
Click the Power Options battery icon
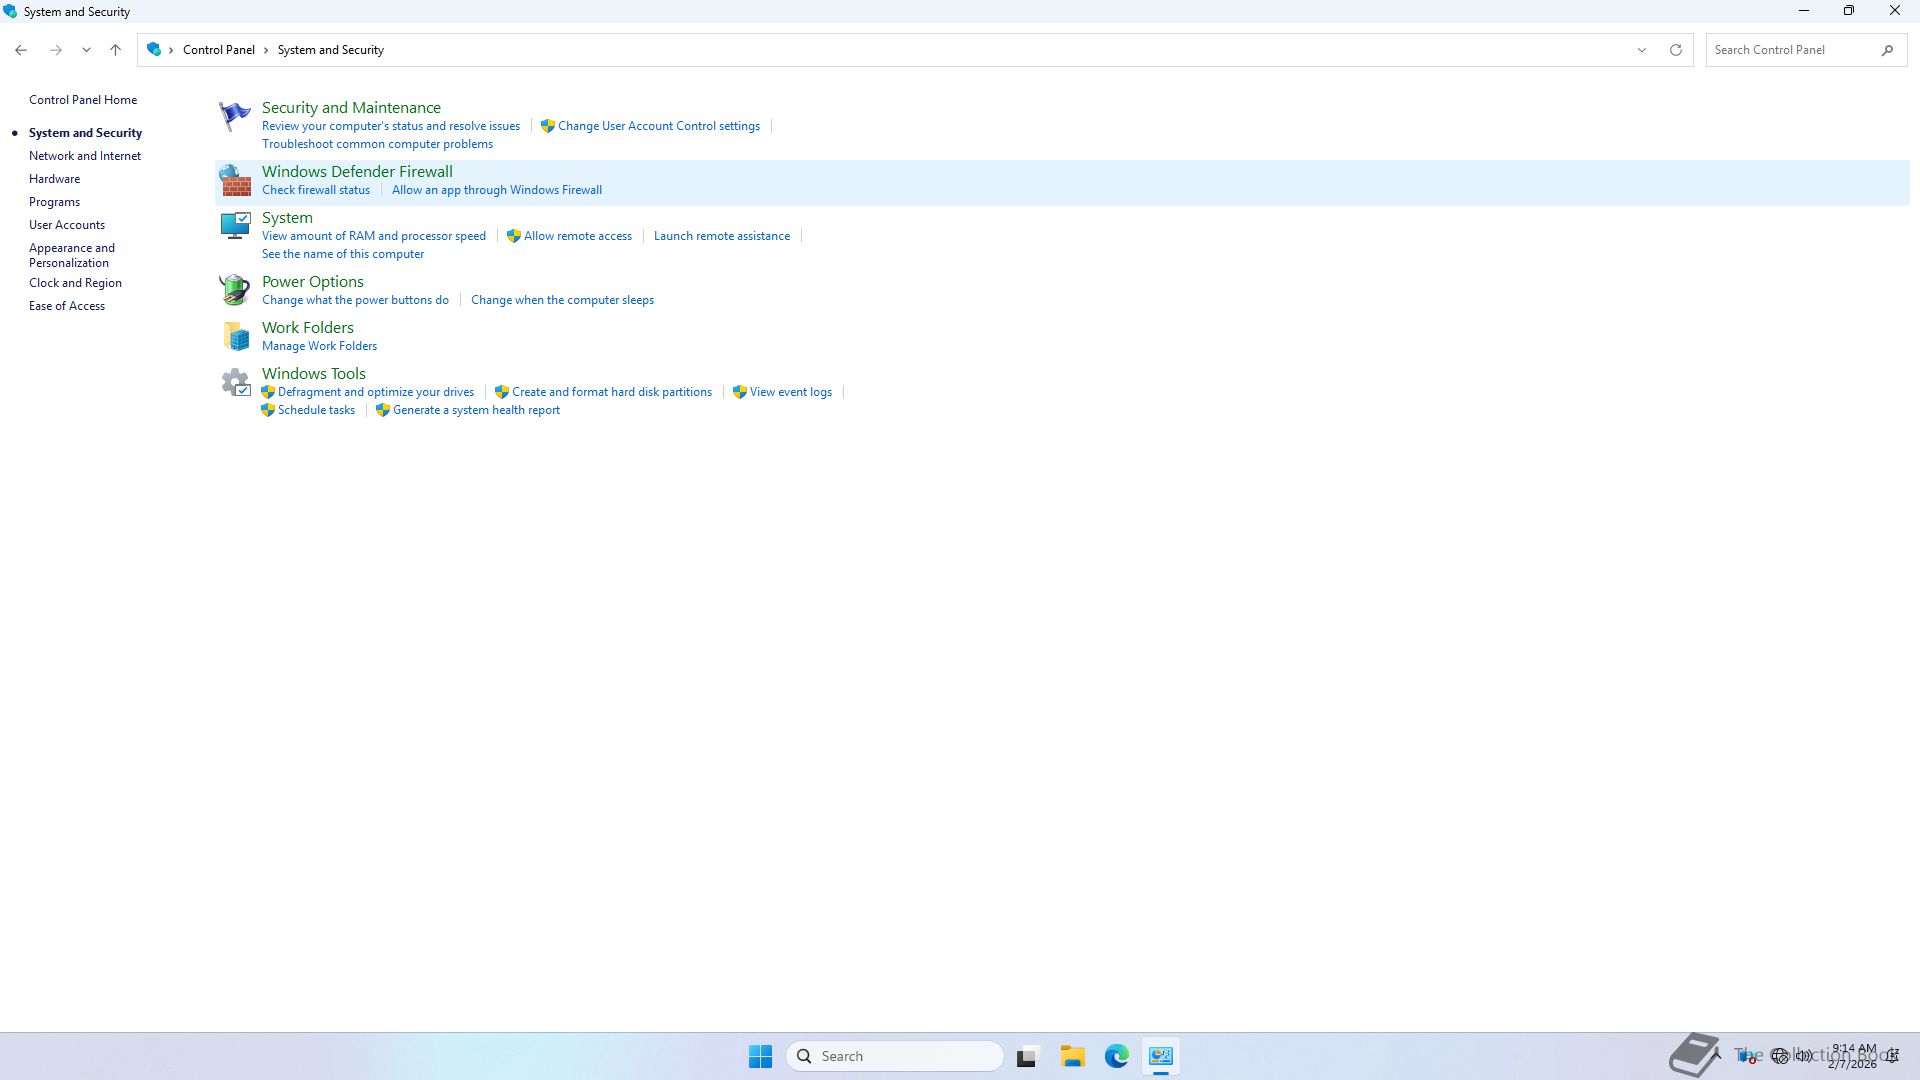click(235, 290)
